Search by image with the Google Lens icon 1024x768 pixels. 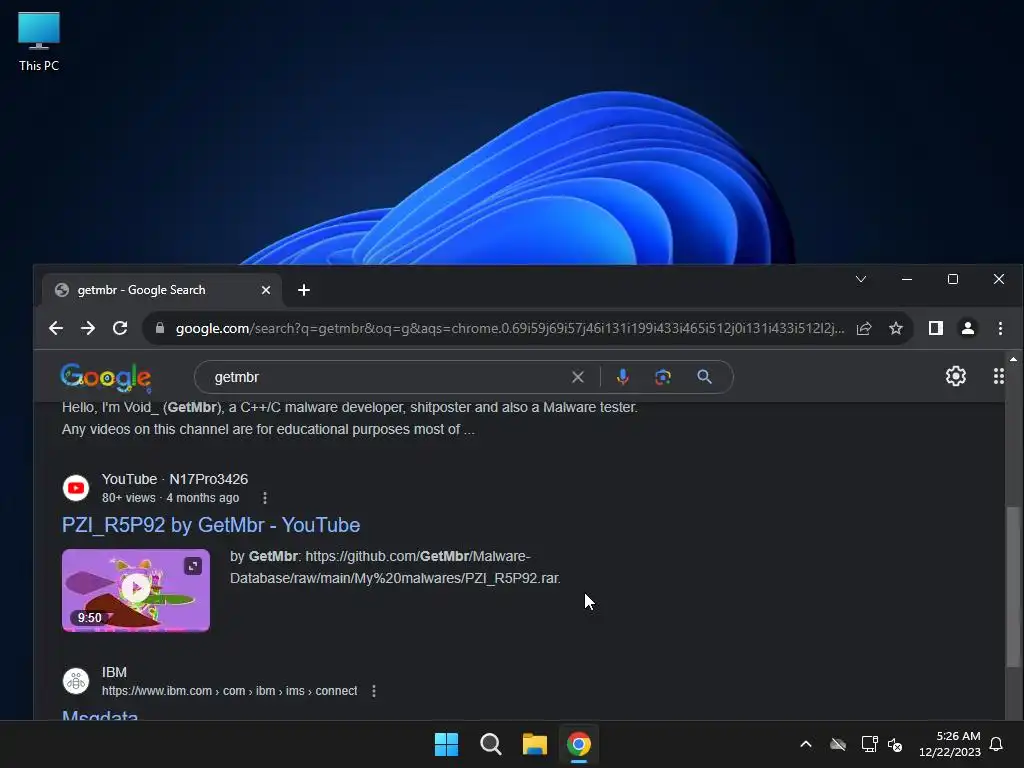click(663, 377)
